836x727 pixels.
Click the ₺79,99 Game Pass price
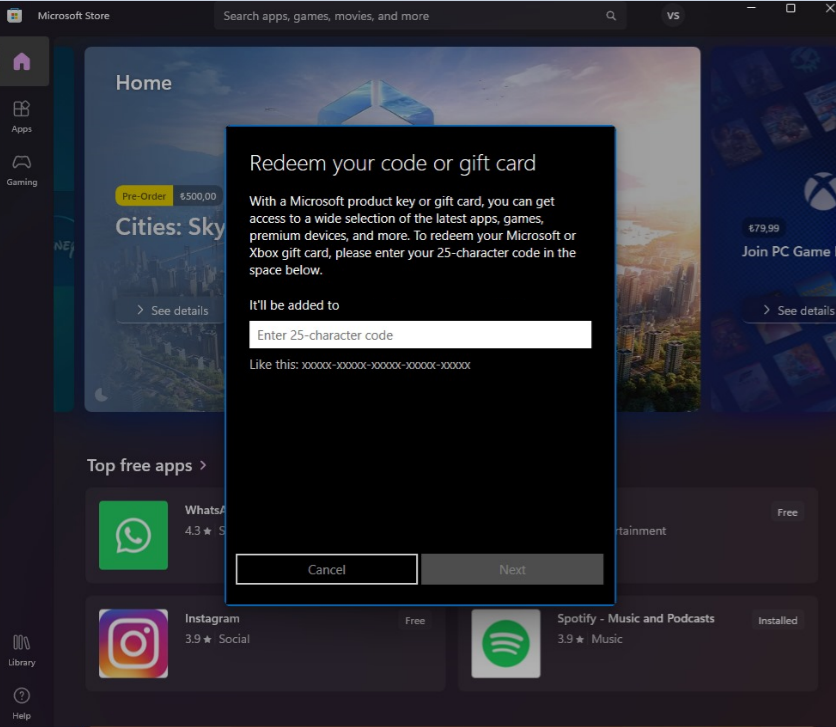point(763,228)
